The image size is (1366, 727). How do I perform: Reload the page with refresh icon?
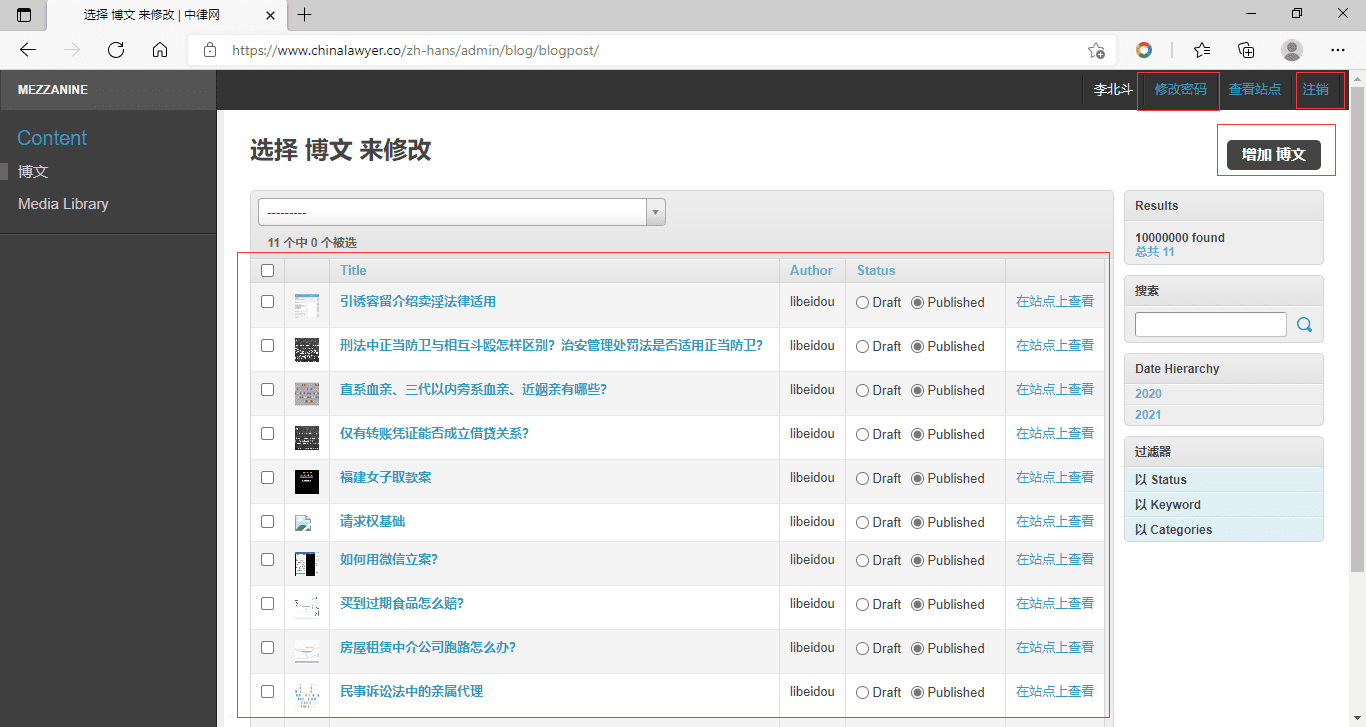pos(116,50)
